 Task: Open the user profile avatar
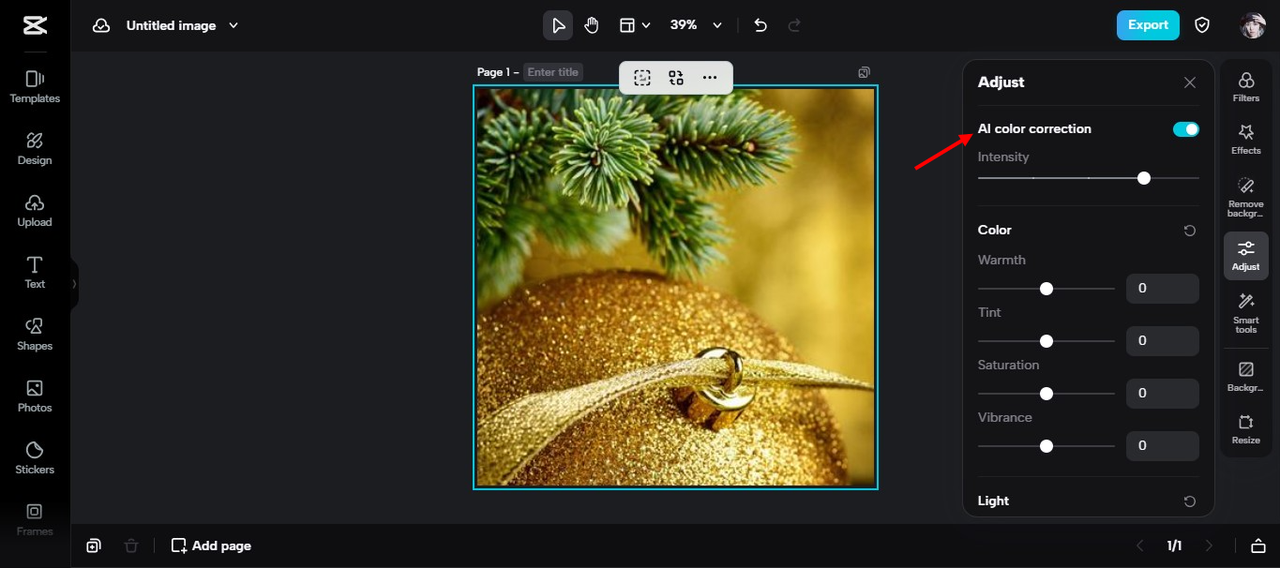1253,25
